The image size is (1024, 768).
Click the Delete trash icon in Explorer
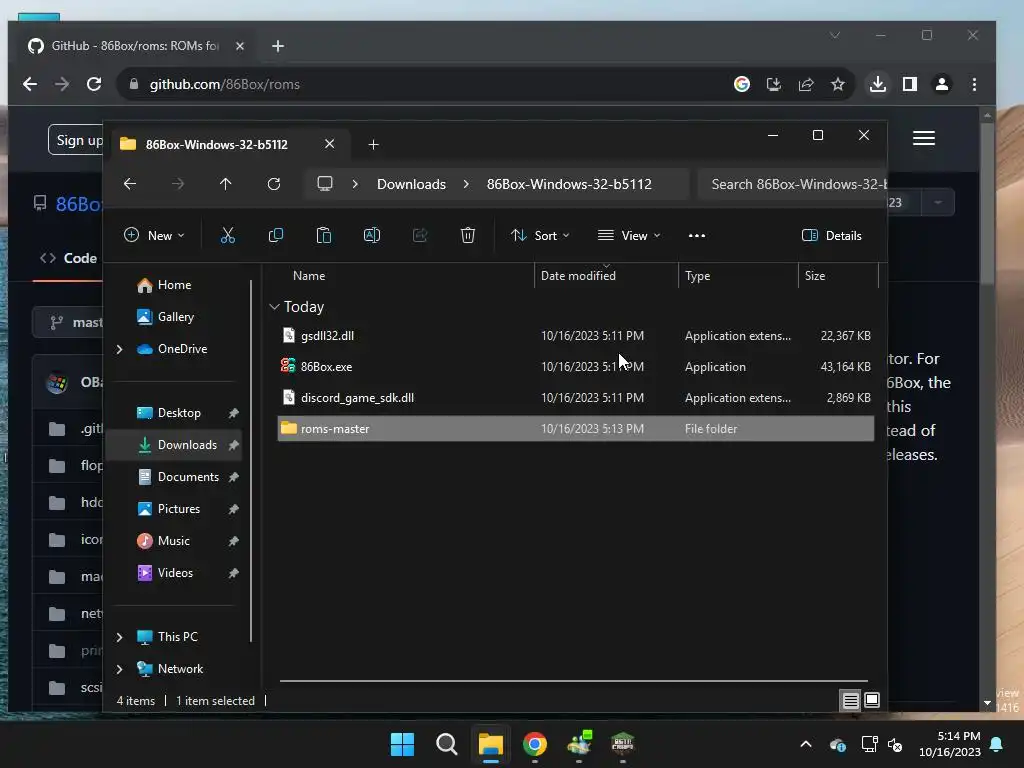tap(468, 236)
